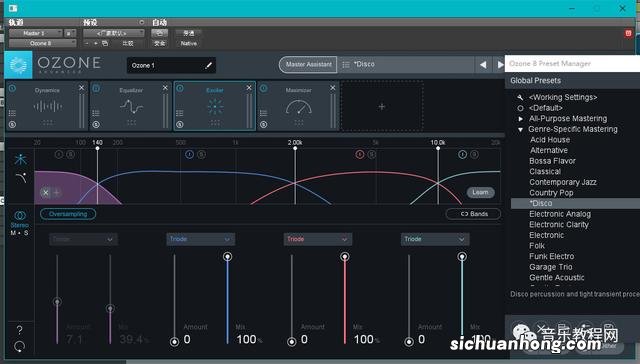Collapse Genre-Specific Mastering preset folder
This screenshot has height=364, width=640.
tap(520, 129)
